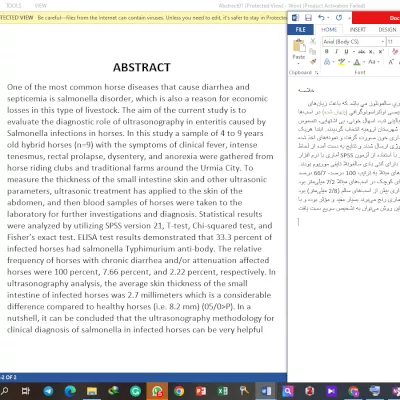
Task: Click the Cut scissors icon
Action: (x=313, y=41)
